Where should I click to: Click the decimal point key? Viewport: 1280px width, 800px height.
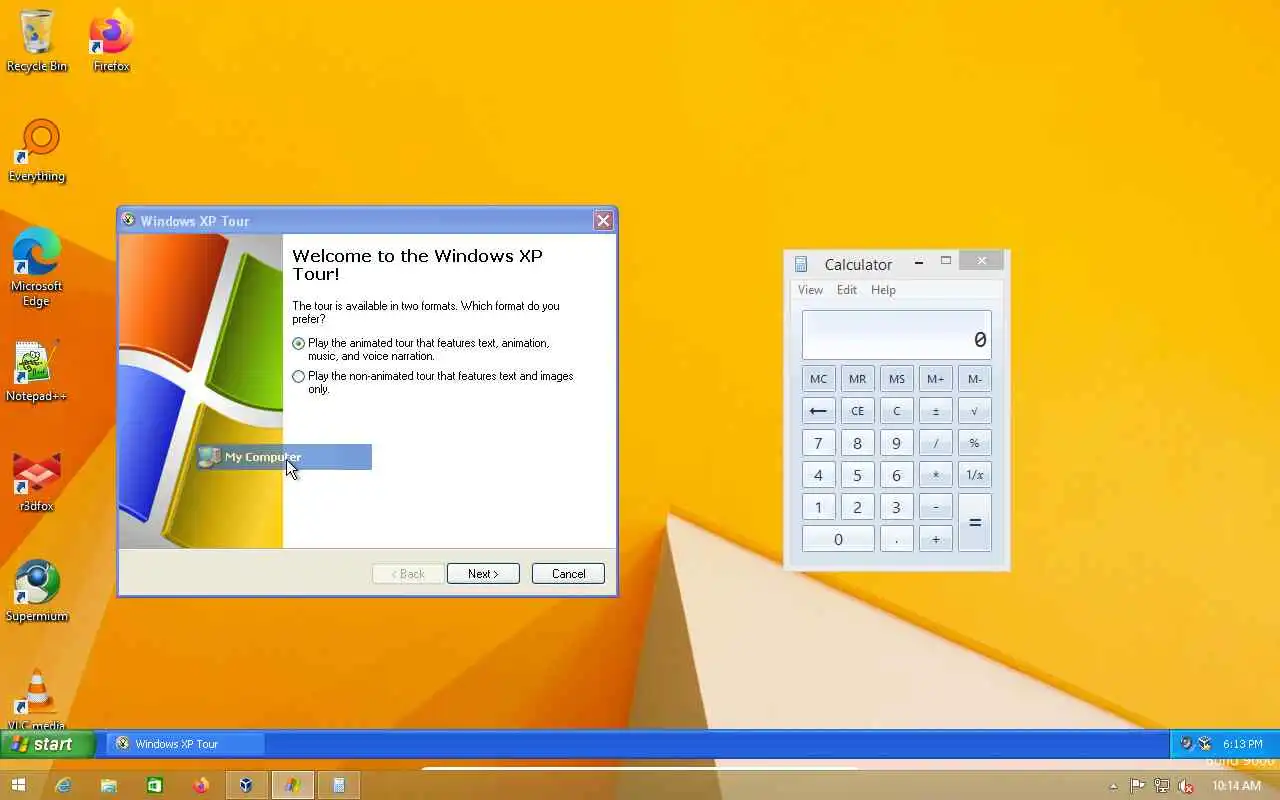(897, 539)
